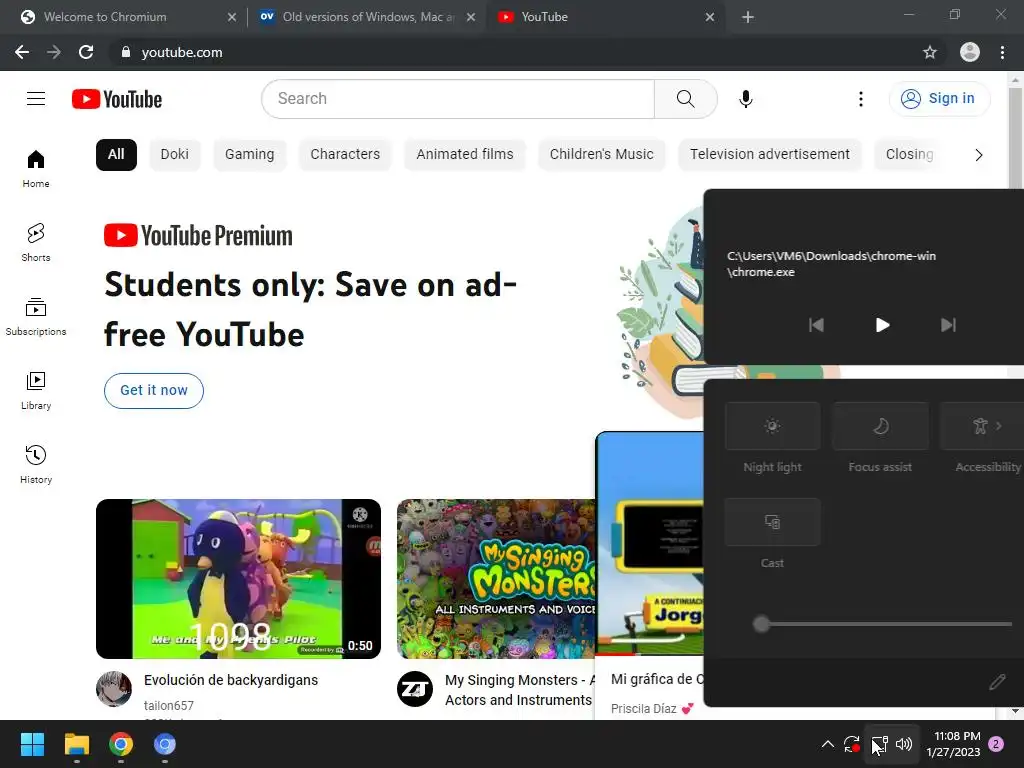Edit quick settings with pencil icon

click(997, 682)
